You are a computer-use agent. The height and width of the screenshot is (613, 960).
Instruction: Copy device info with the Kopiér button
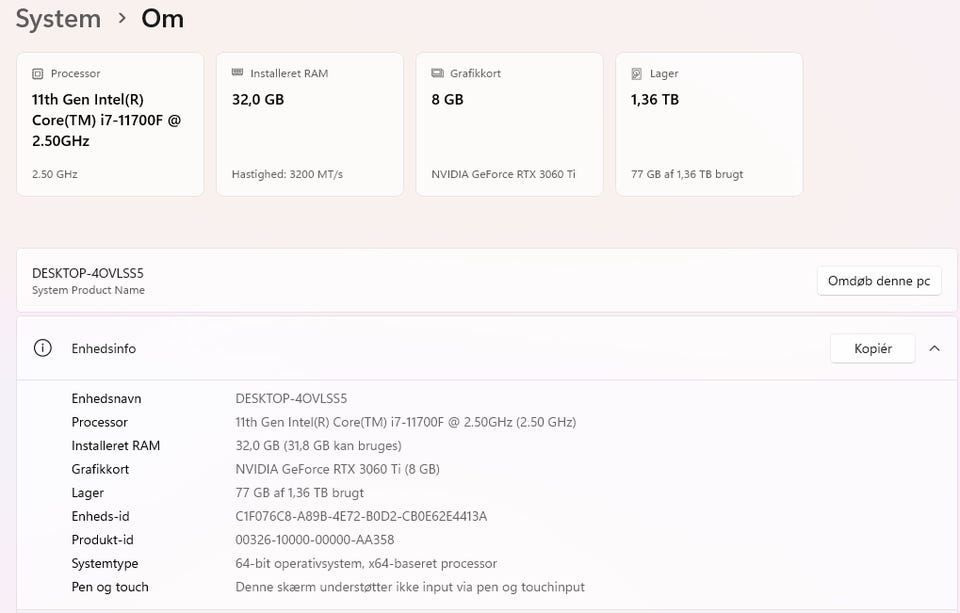[x=872, y=348]
